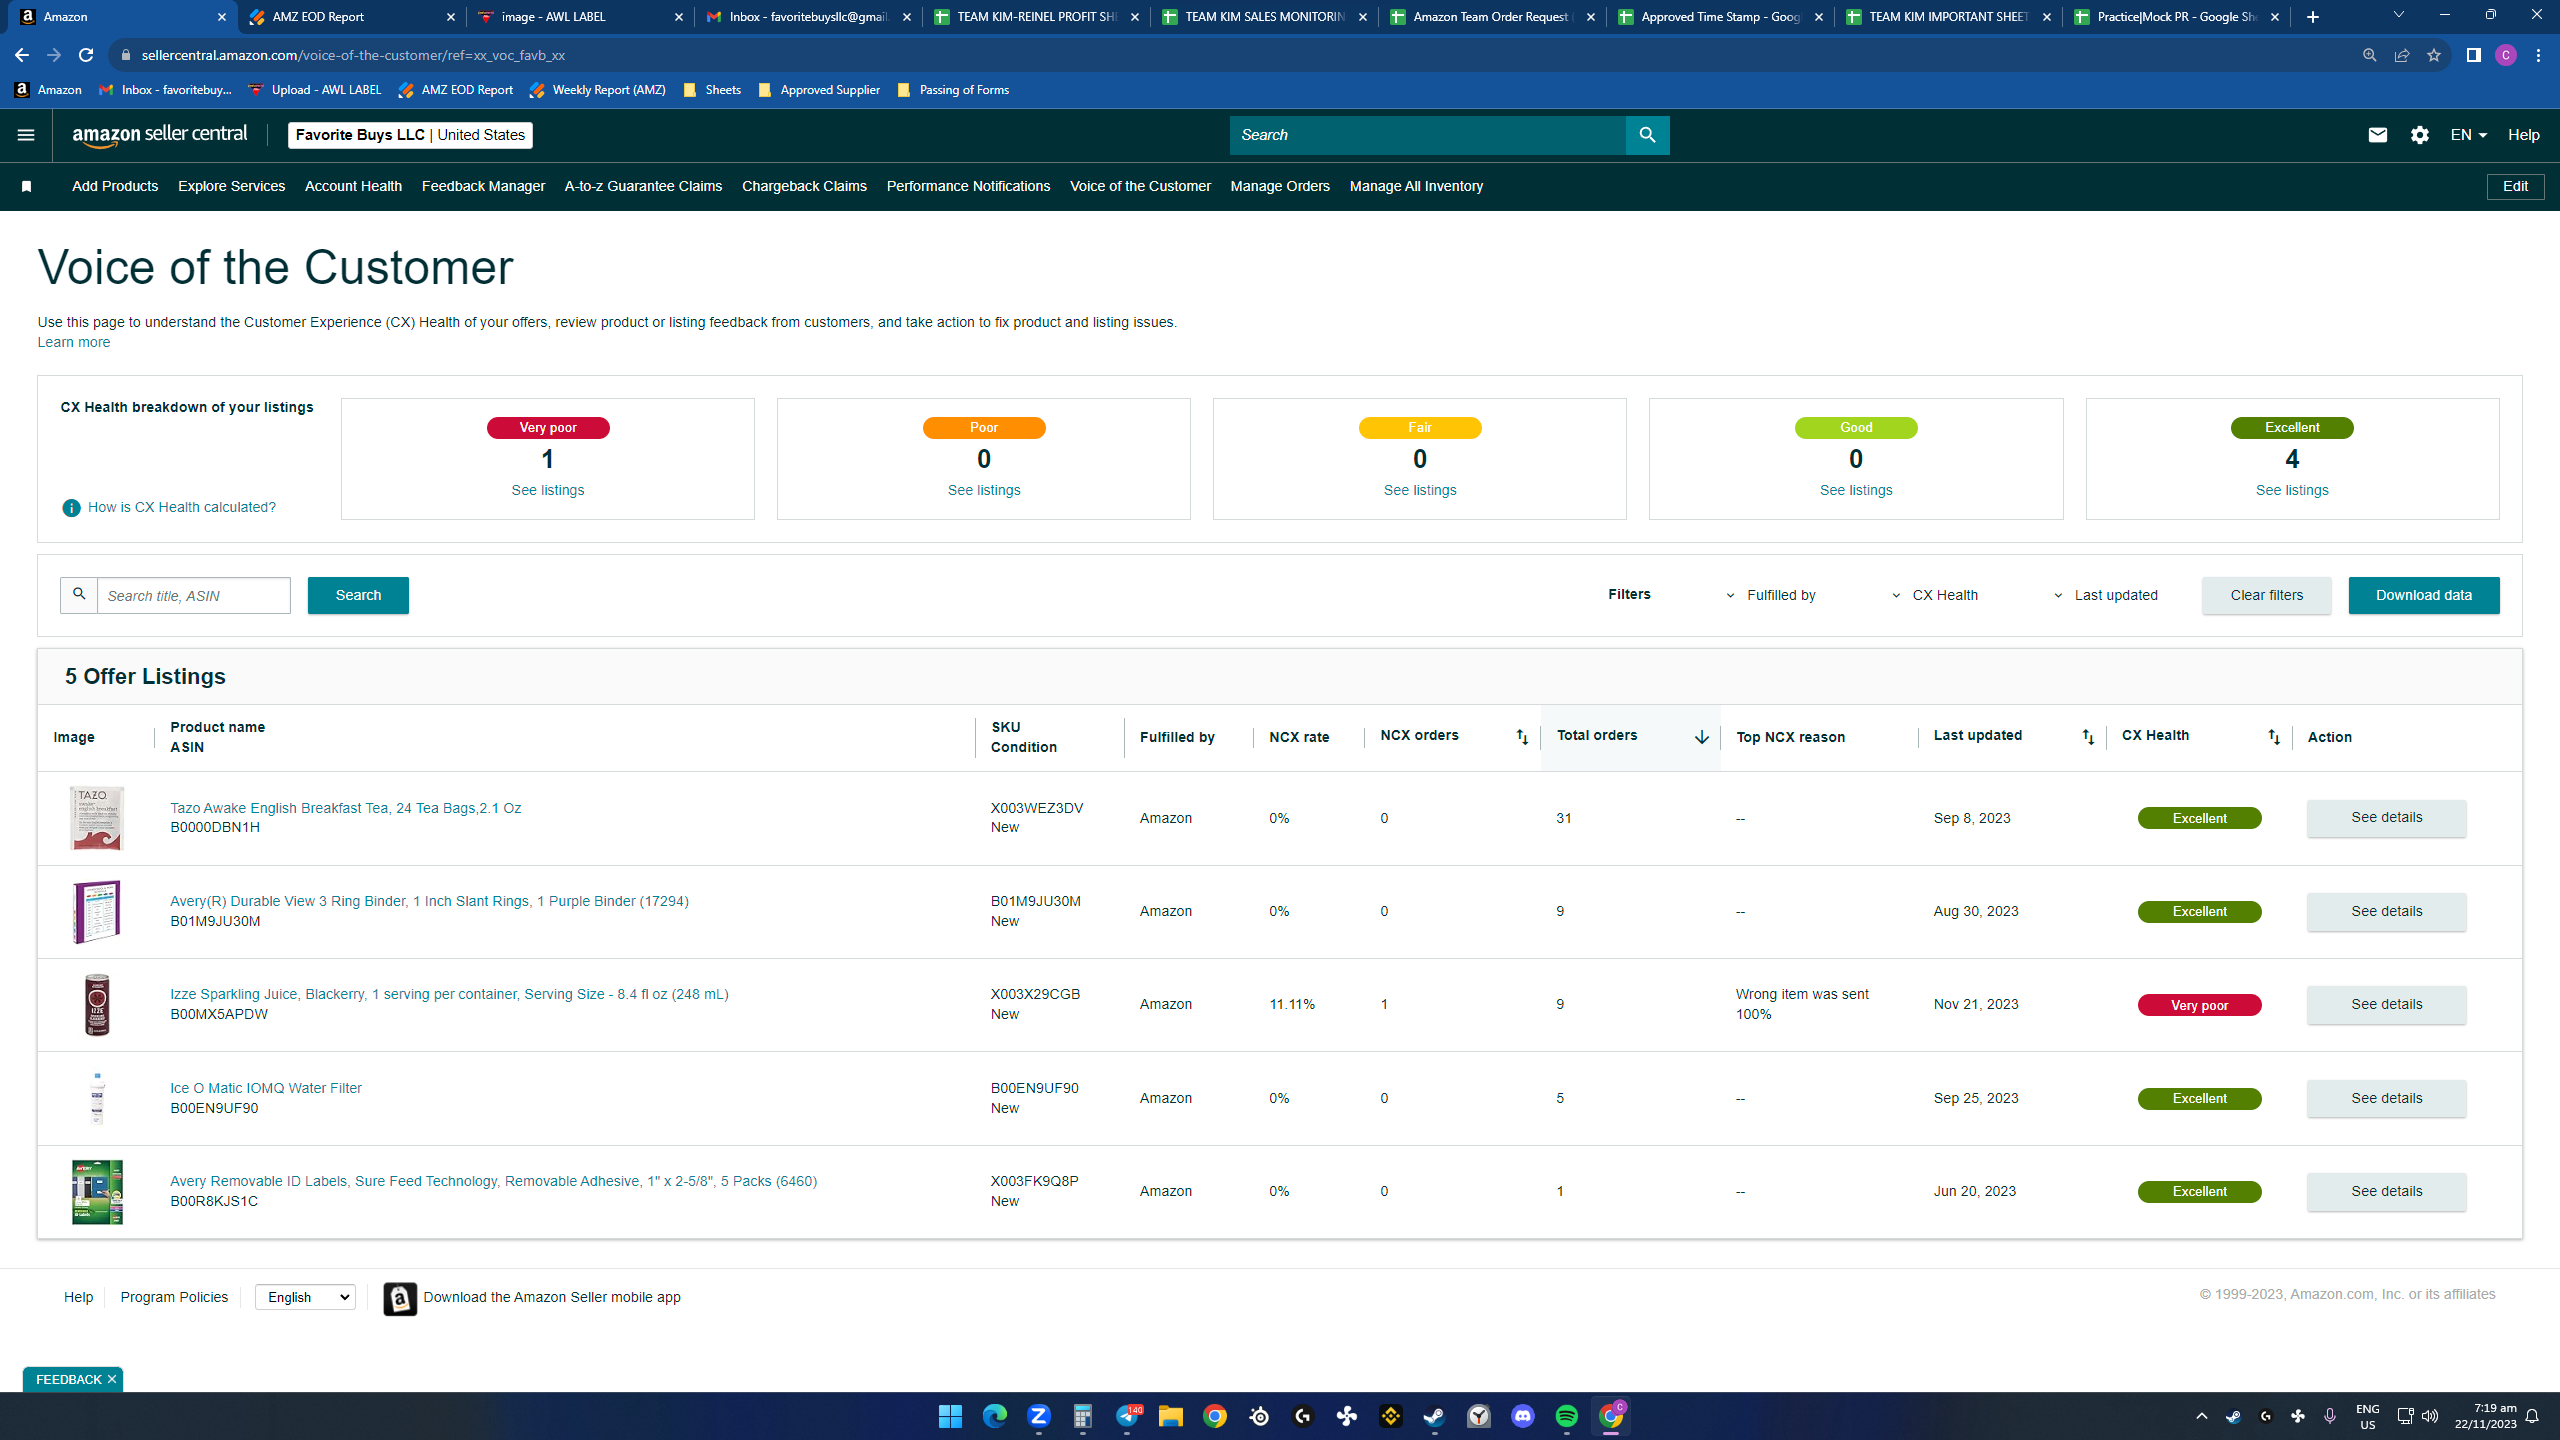
Task: Toggle Total orders descending sort arrow
Action: (1701, 737)
